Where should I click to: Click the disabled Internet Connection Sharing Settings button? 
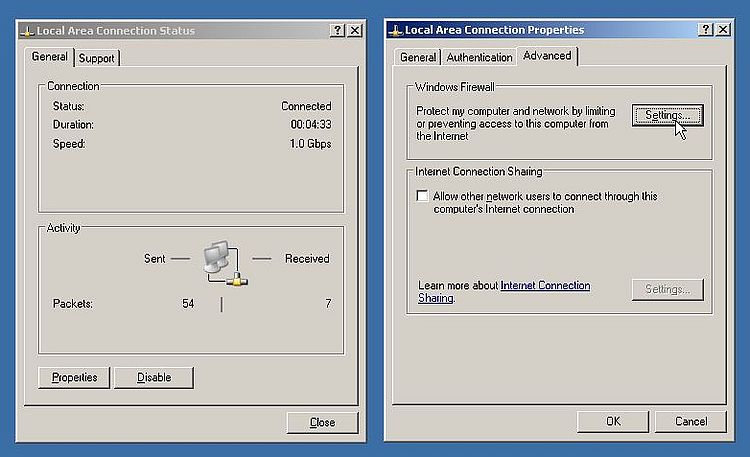click(667, 290)
